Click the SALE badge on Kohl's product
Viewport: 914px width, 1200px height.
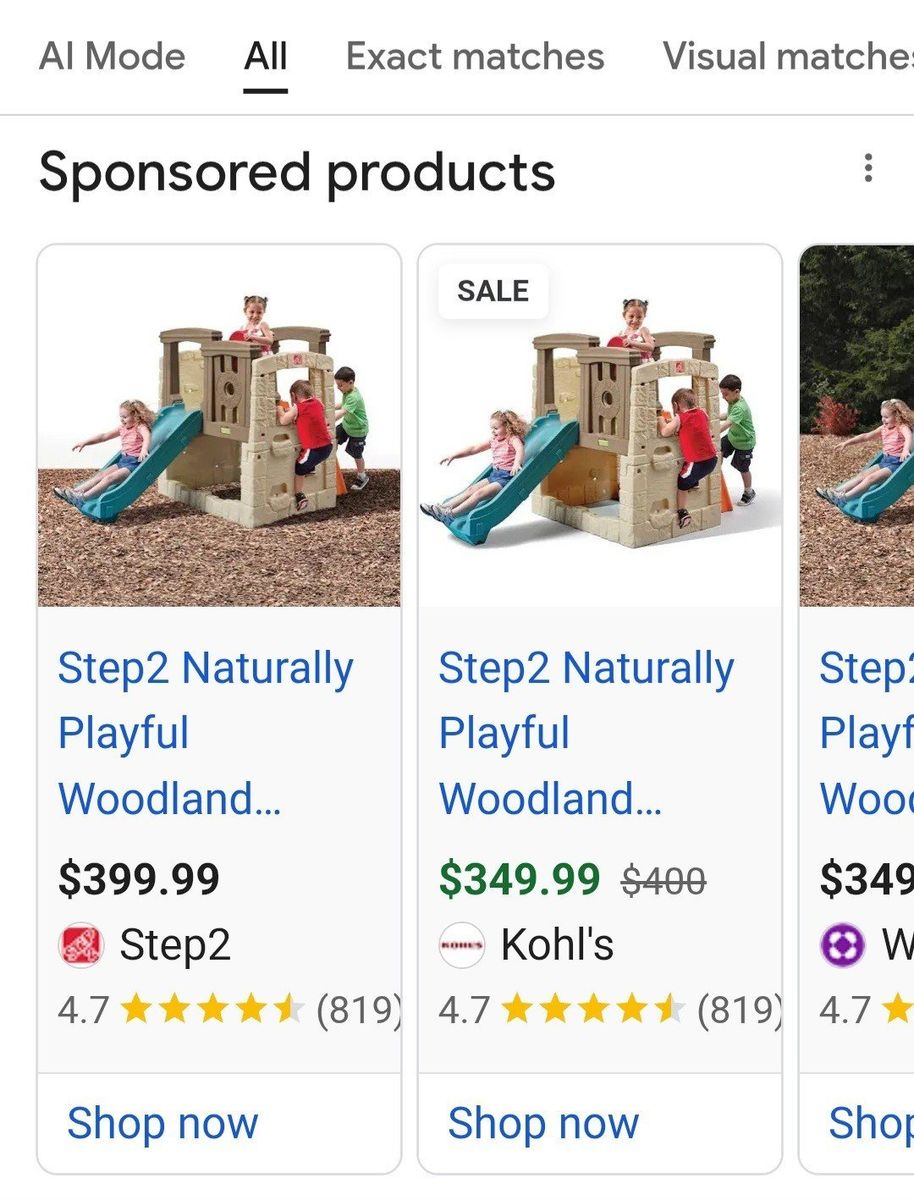[493, 291]
